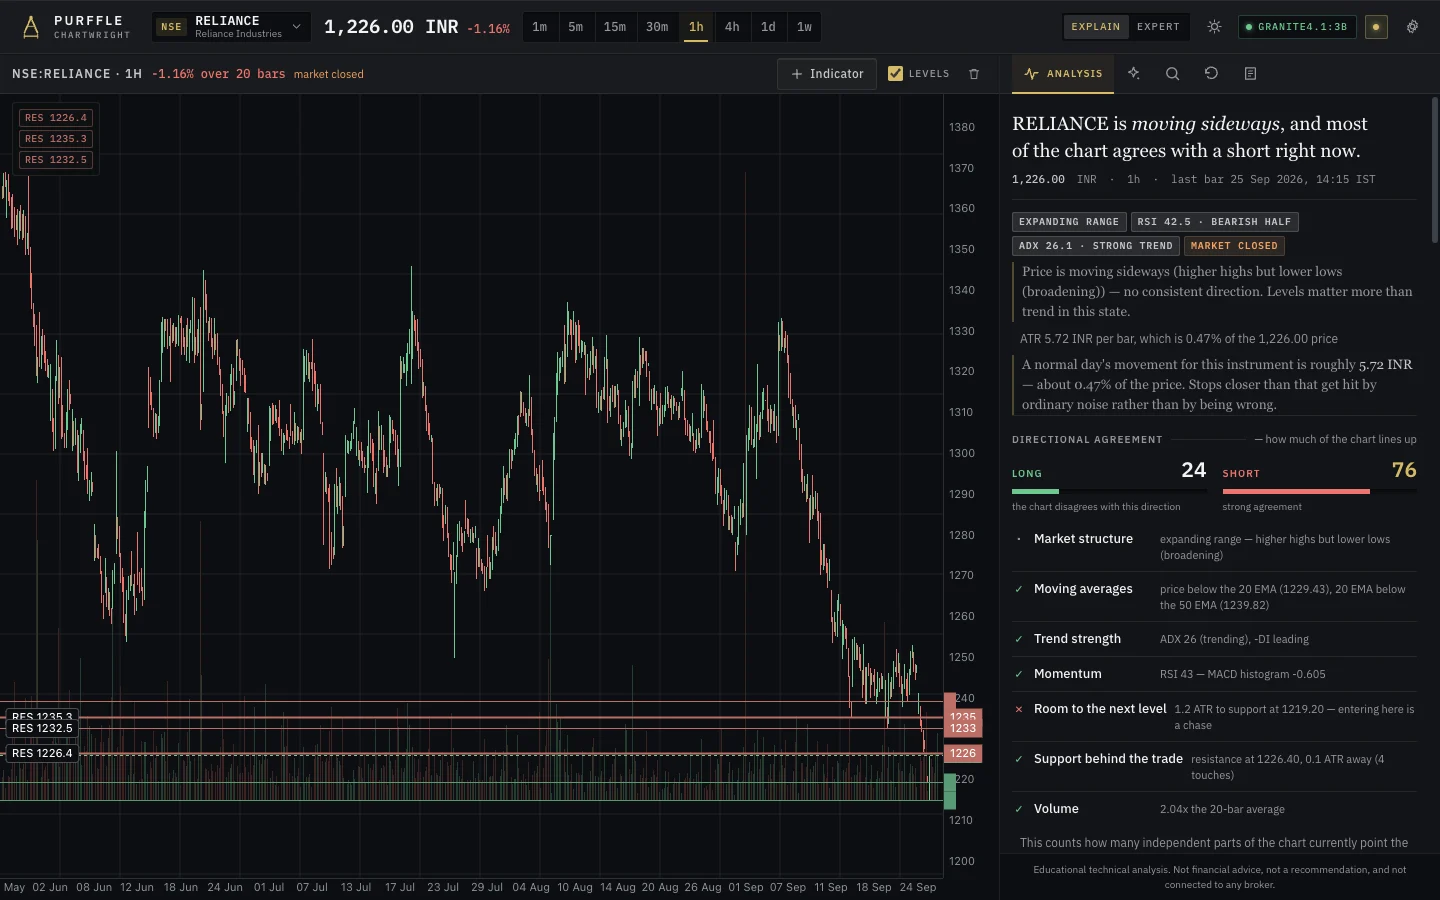Click the yellow dot status button

tap(1376, 27)
